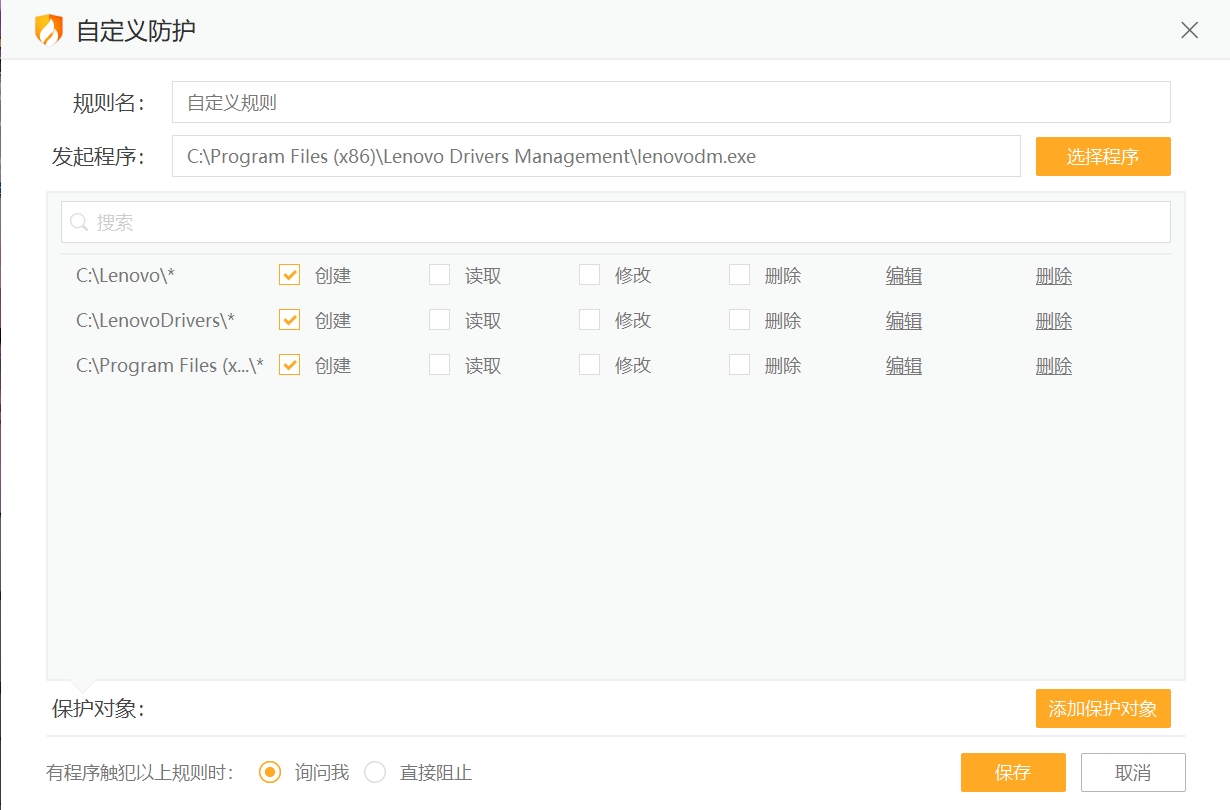Uncheck 创建 for the C:\Lenovo\* rule
This screenshot has height=810, width=1230.
tap(289, 274)
